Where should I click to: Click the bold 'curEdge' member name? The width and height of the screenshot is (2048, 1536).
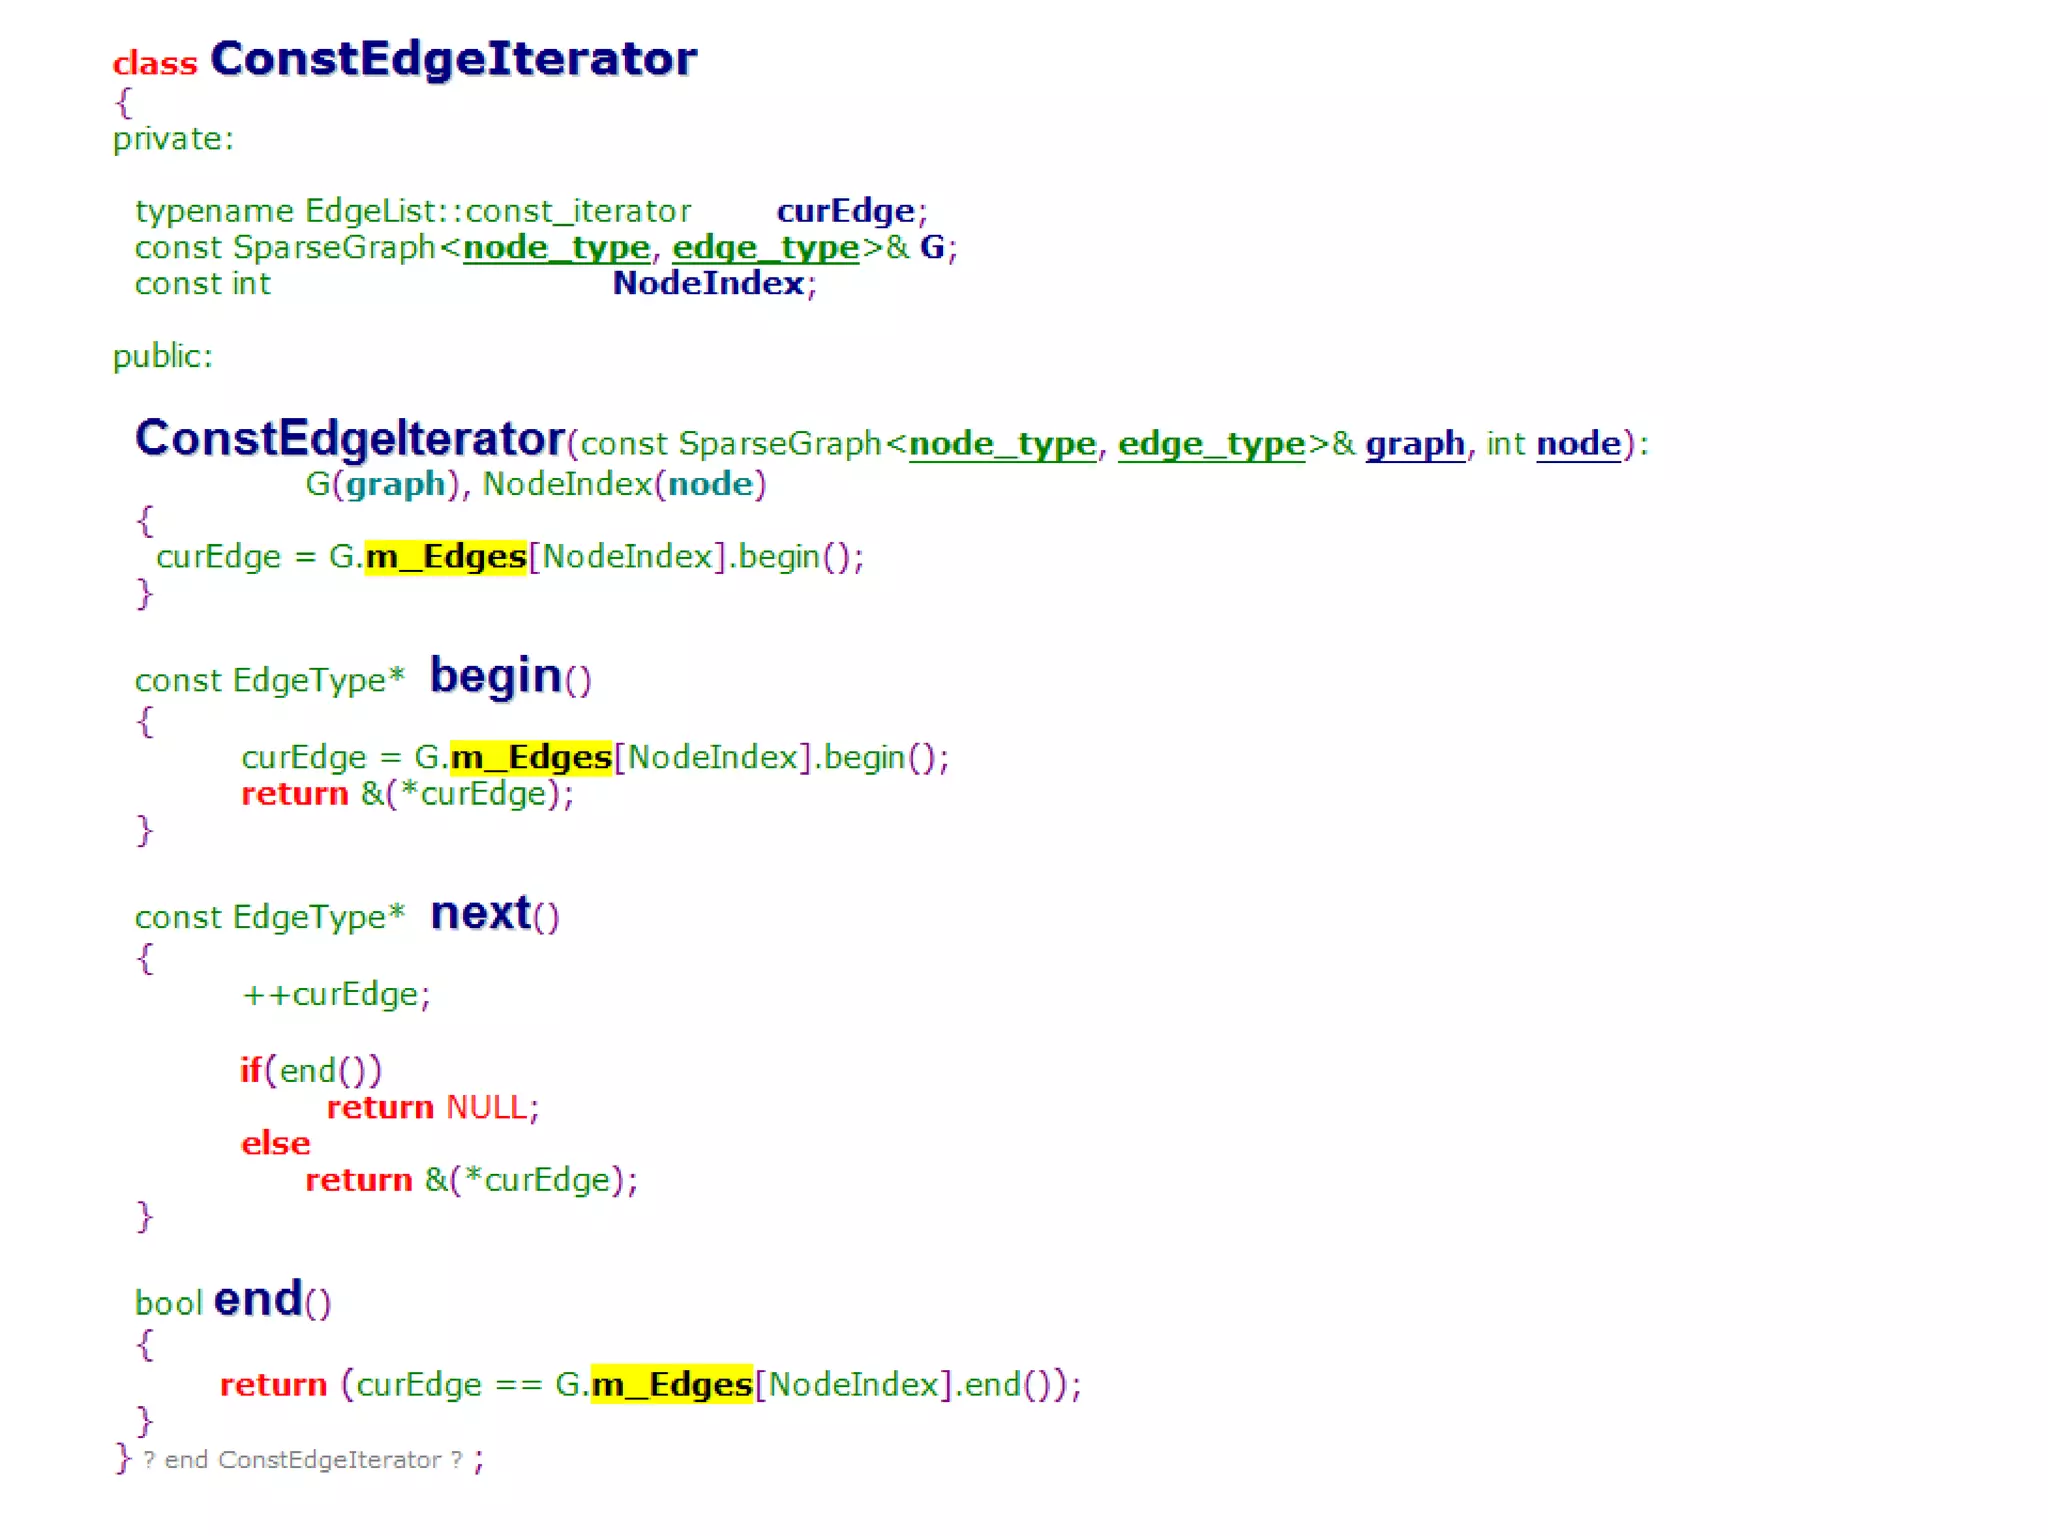(845, 211)
